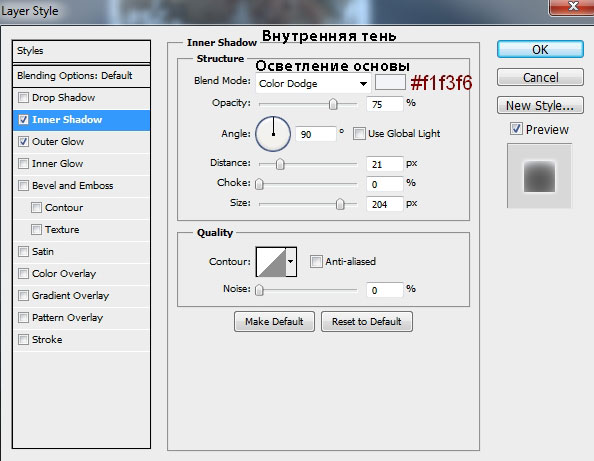
Task: Check Use Global Light option
Action: click(x=359, y=133)
